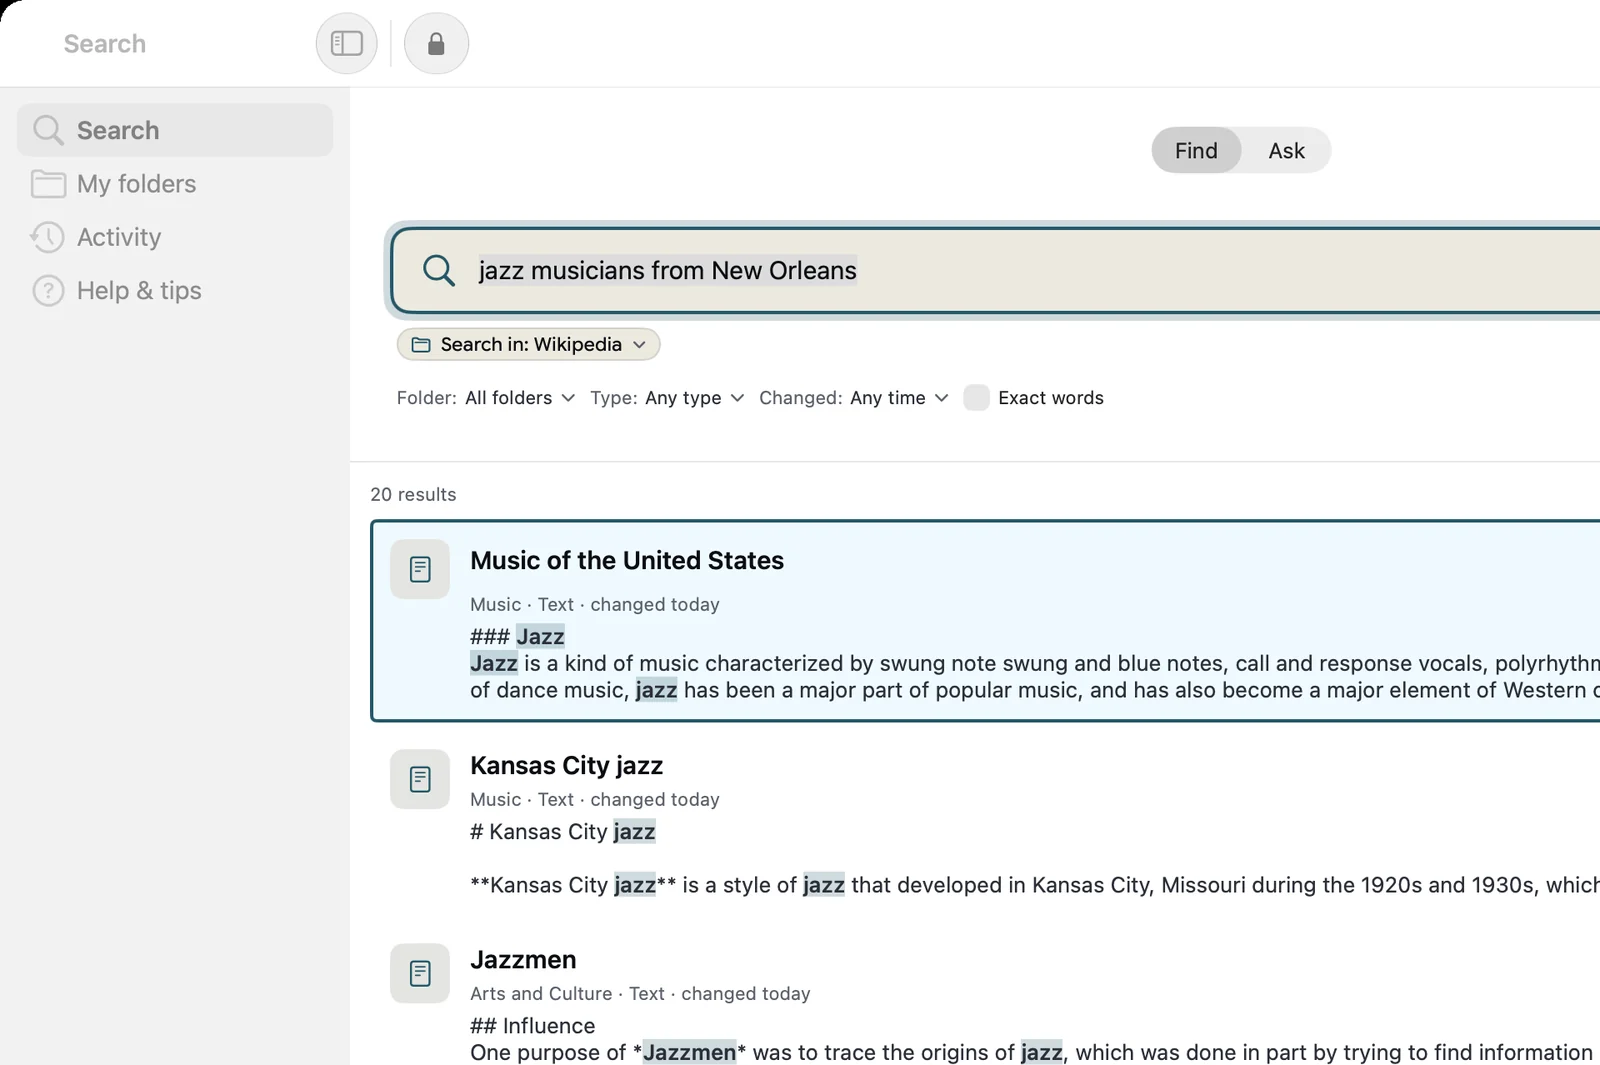The image size is (1600, 1065).
Task: Click the Exact words label
Action: click(x=1051, y=398)
